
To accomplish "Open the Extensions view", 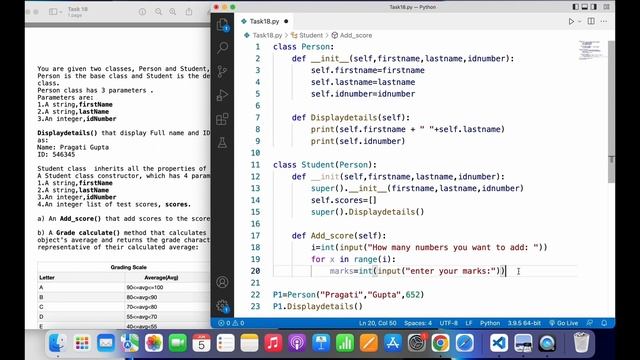I will [222, 119].
